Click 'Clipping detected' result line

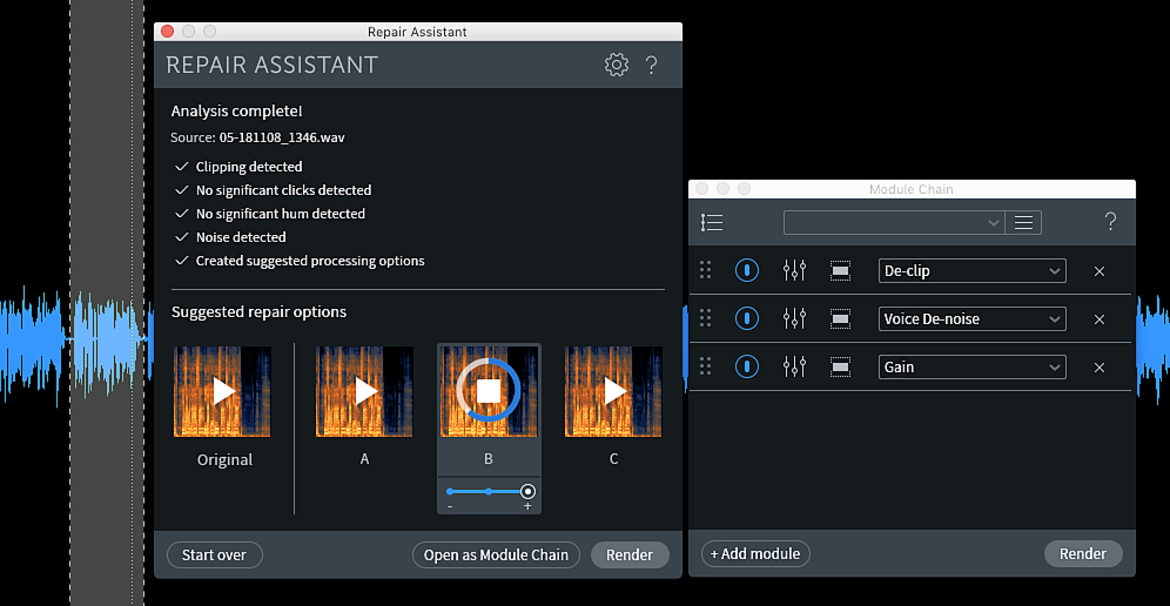coord(249,167)
